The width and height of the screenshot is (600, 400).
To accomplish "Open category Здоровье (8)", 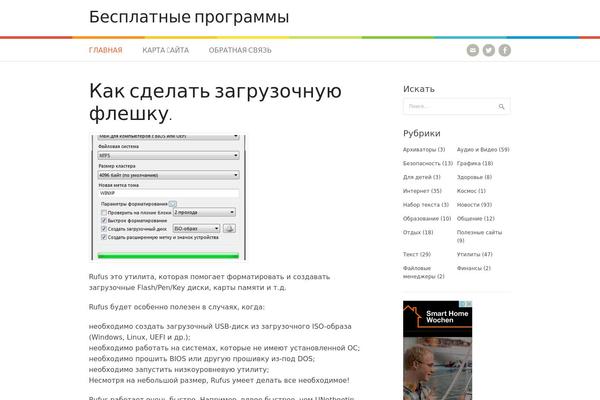I will point(474,177).
